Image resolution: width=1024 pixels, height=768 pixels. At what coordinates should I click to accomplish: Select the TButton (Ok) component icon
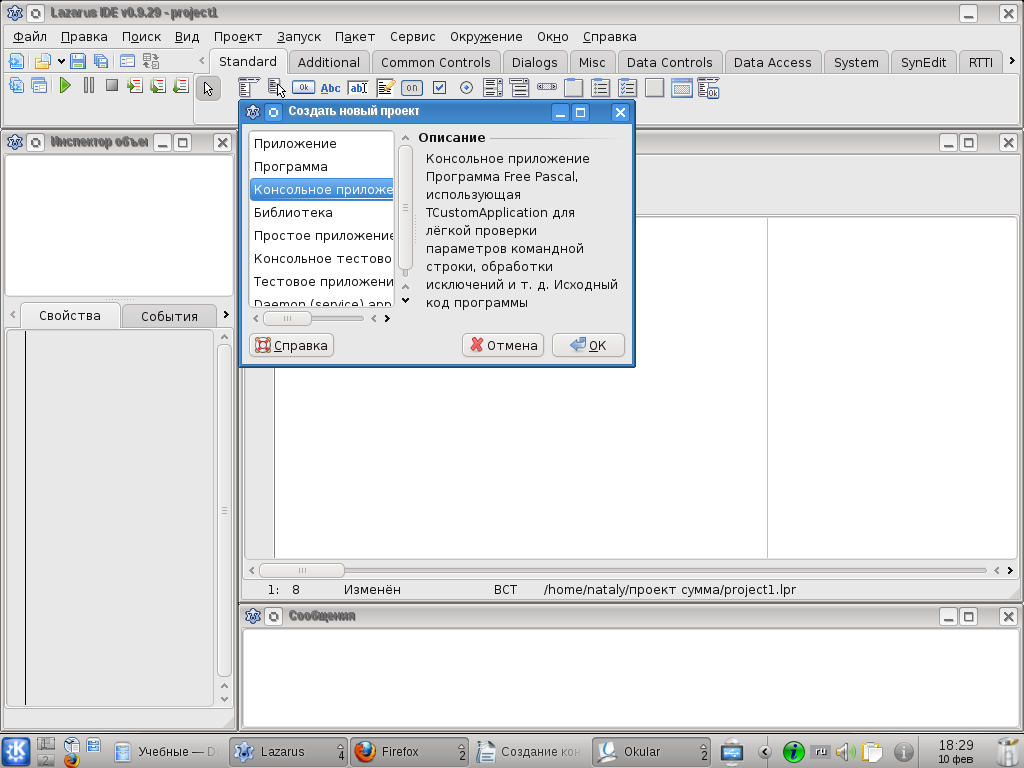point(304,88)
